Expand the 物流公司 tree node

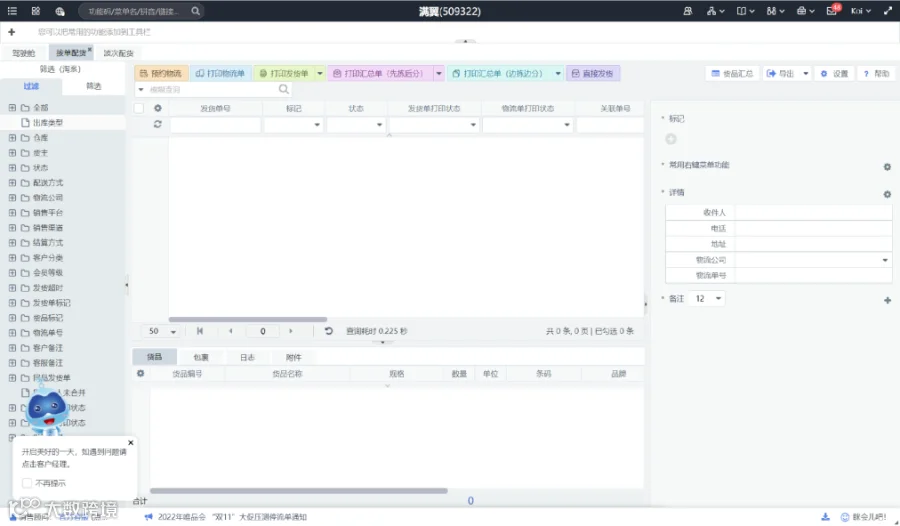pyautogui.click(x=12, y=198)
